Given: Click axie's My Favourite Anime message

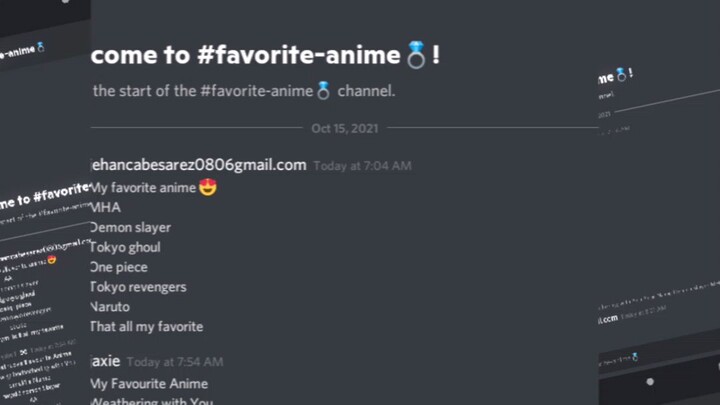Looking at the screenshot, I should click(149, 384).
